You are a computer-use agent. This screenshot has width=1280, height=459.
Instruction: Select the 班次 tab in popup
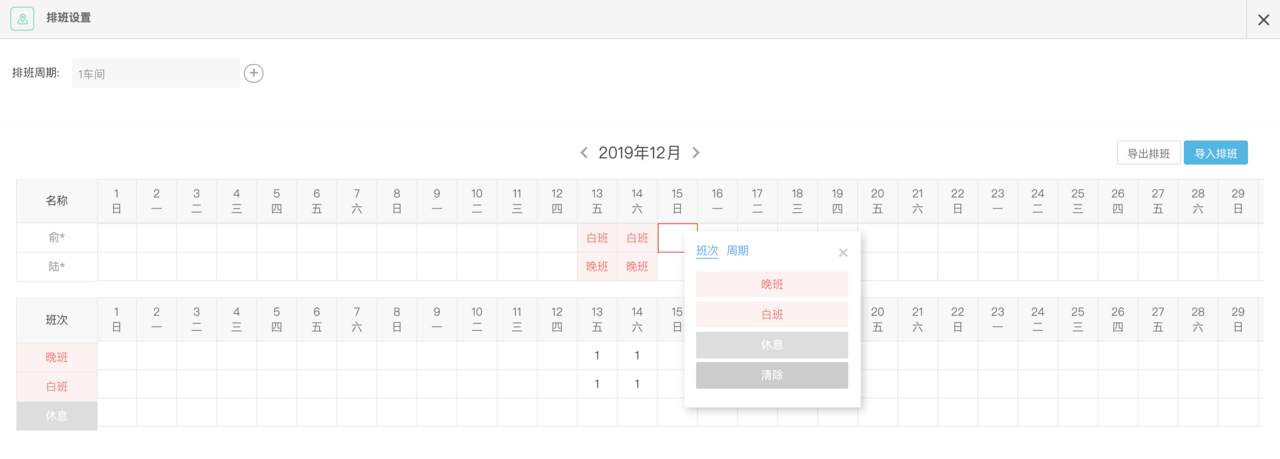(x=707, y=251)
